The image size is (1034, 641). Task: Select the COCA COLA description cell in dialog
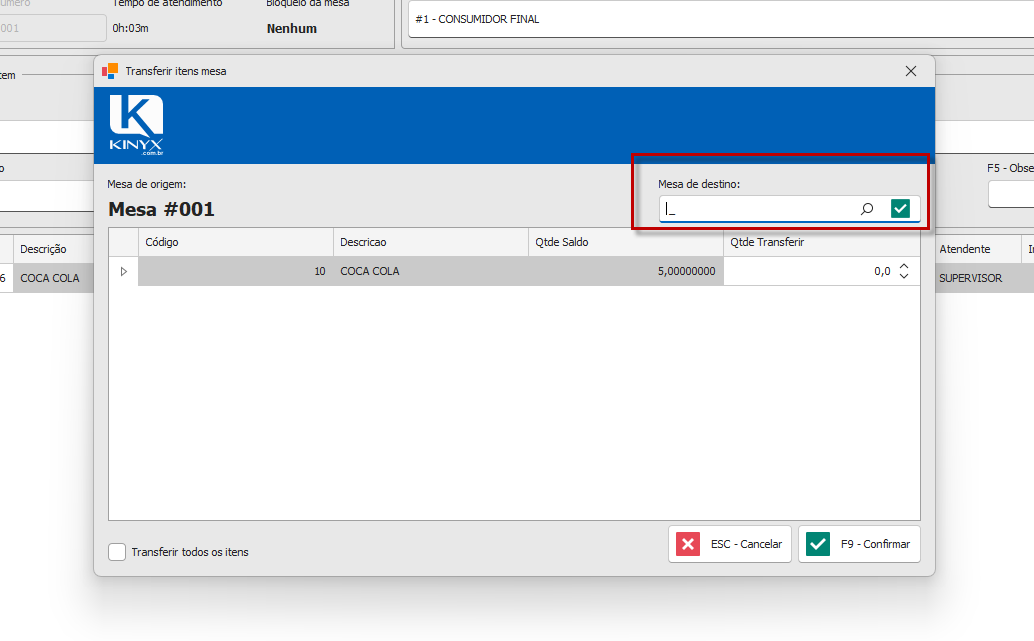pos(431,271)
